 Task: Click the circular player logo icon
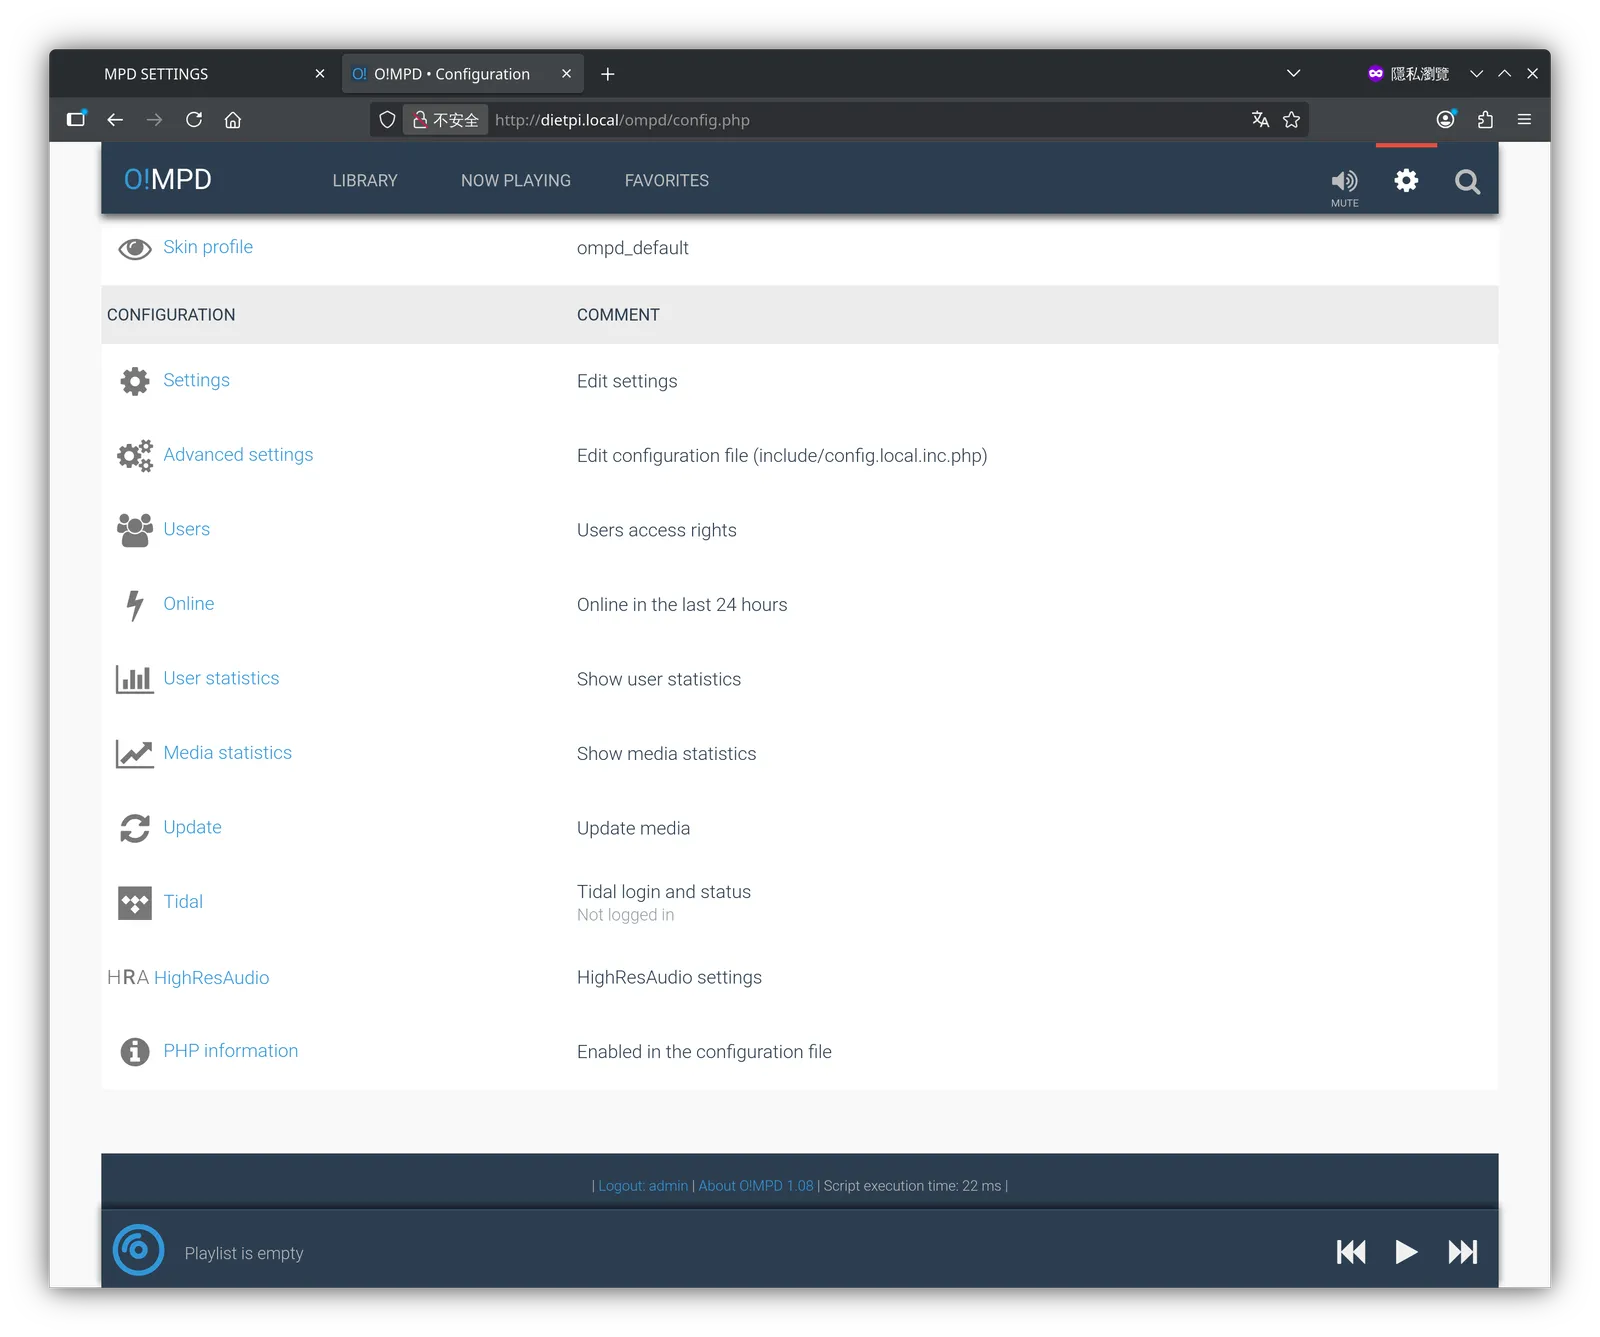click(x=138, y=1250)
